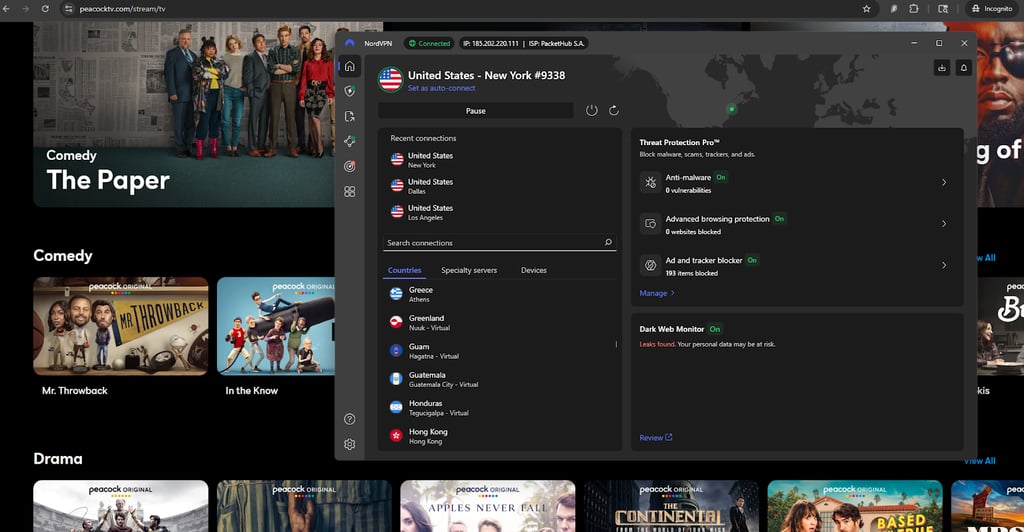Connect to Hong Kong

click(x=500, y=436)
